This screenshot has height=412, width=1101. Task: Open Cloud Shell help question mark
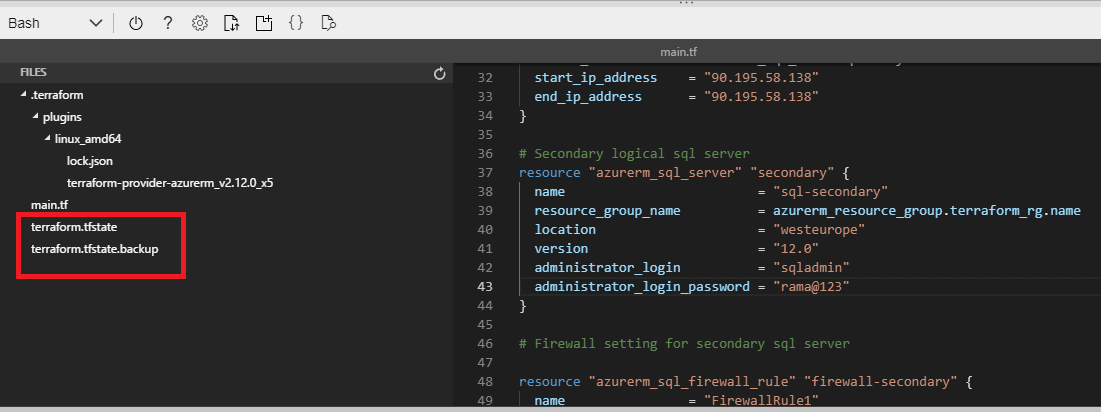pyautogui.click(x=168, y=23)
